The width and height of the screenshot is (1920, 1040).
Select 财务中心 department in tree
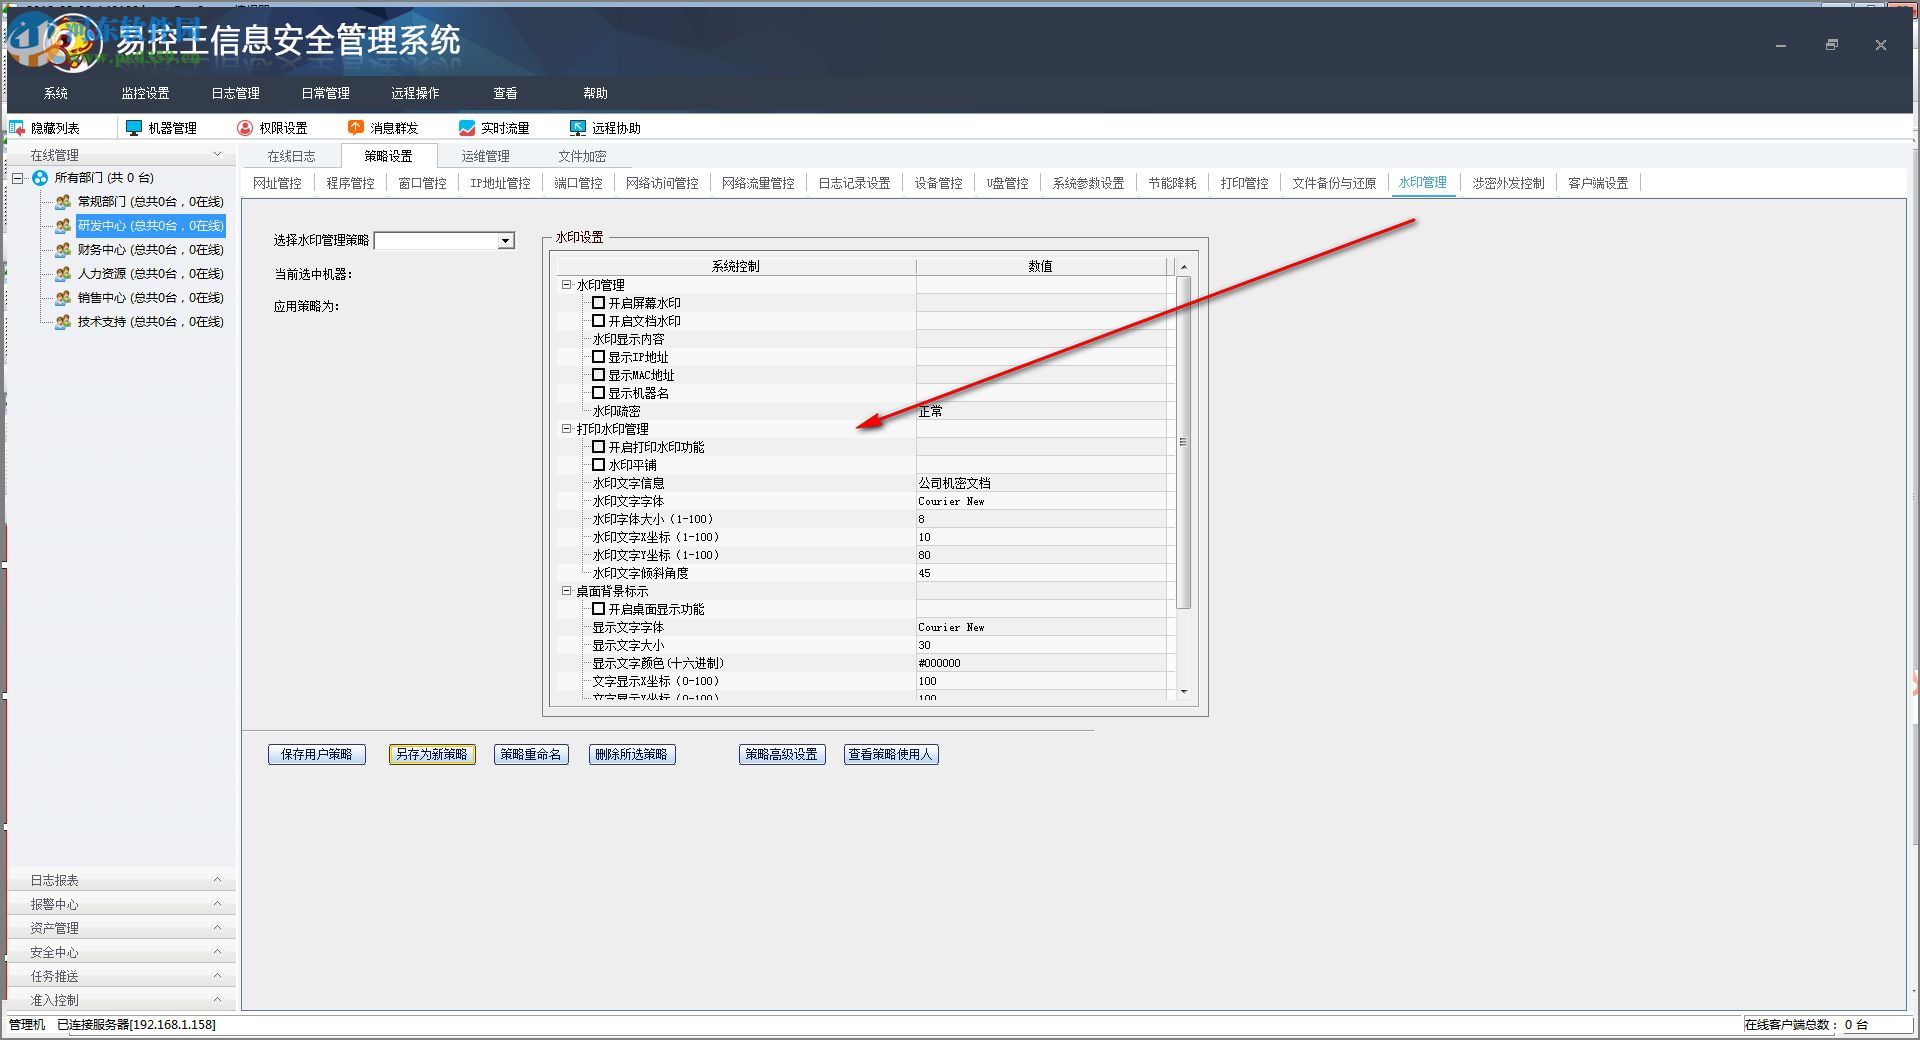point(151,250)
